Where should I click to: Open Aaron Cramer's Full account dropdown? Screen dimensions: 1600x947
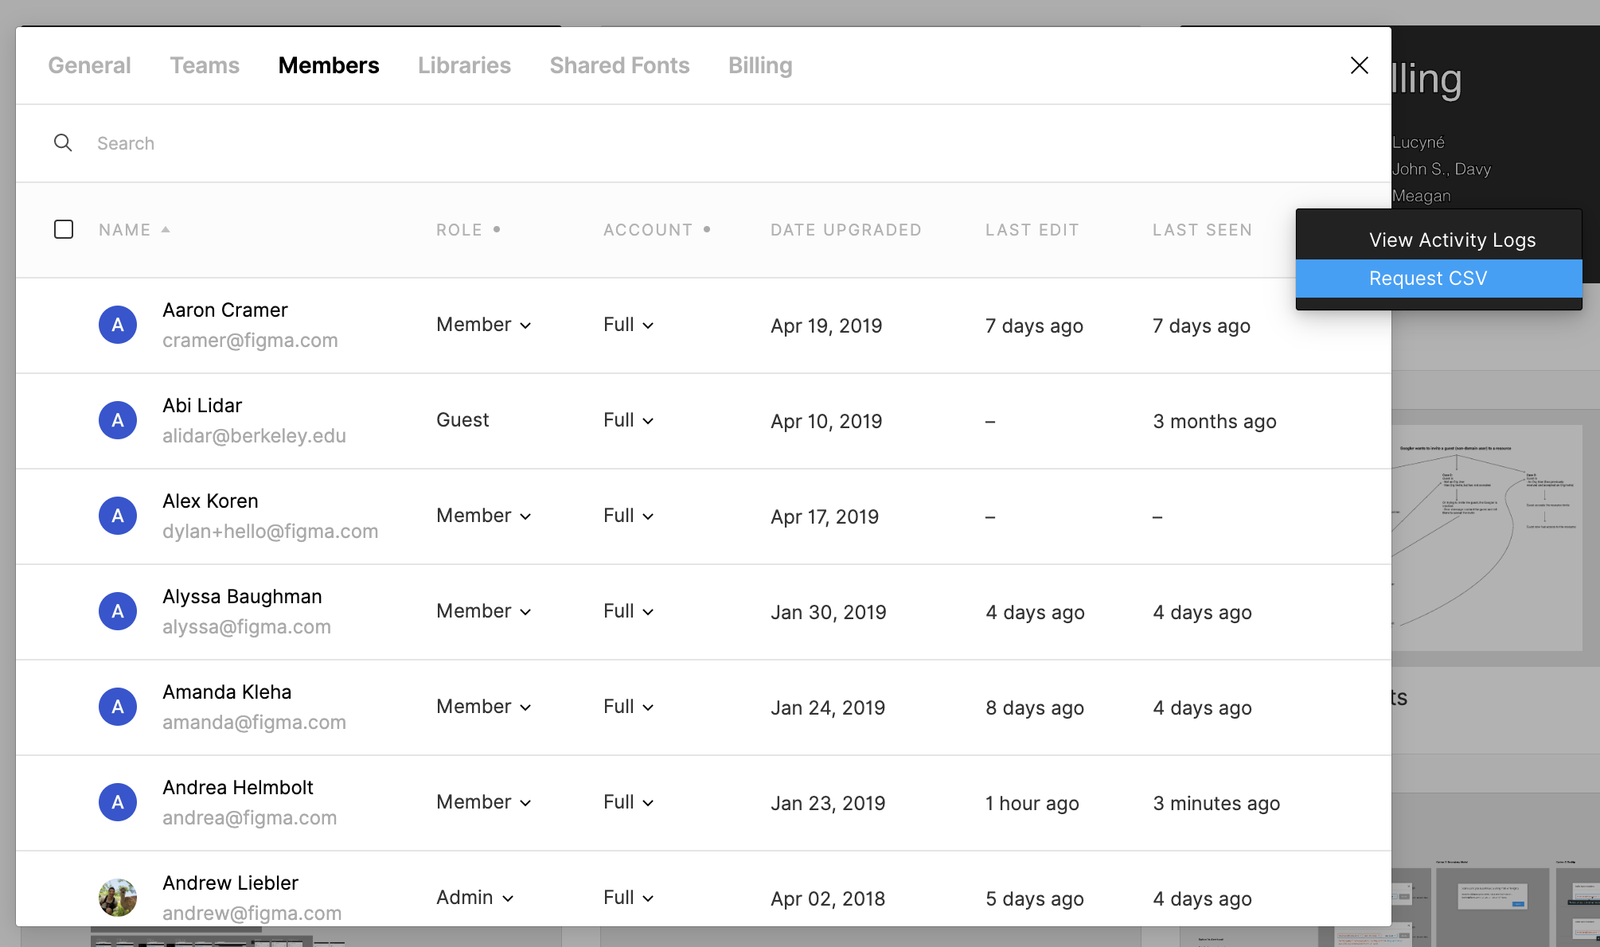(629, 325)
